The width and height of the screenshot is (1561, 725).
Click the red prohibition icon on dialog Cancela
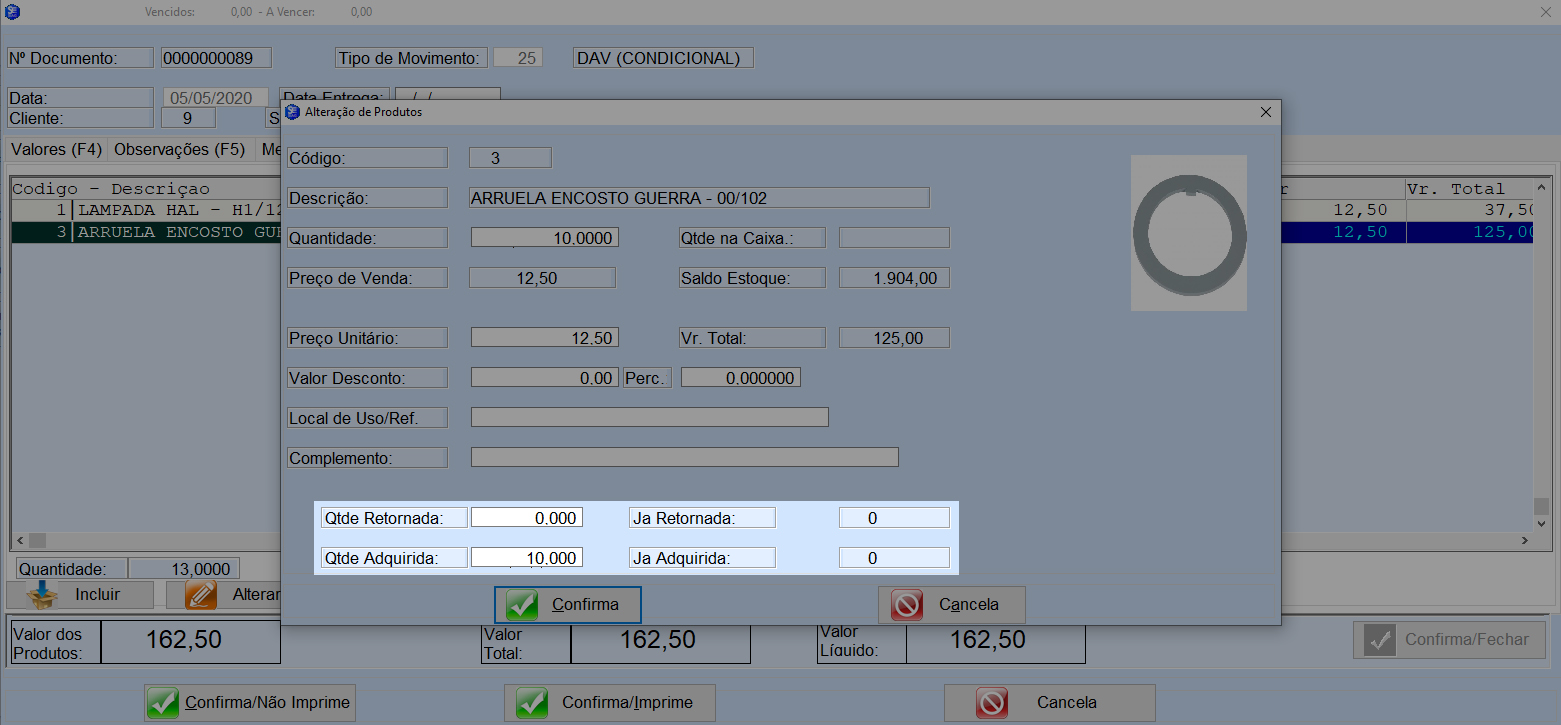point(907,605)
